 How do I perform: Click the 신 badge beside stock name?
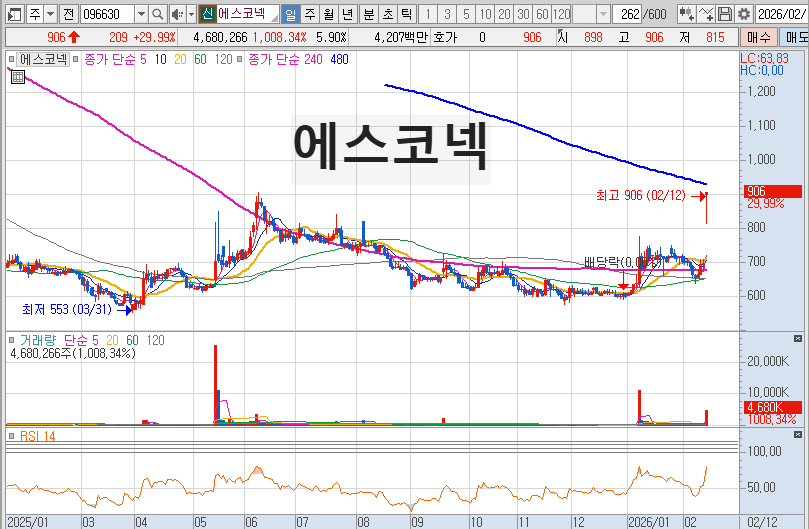coord(207,14)
